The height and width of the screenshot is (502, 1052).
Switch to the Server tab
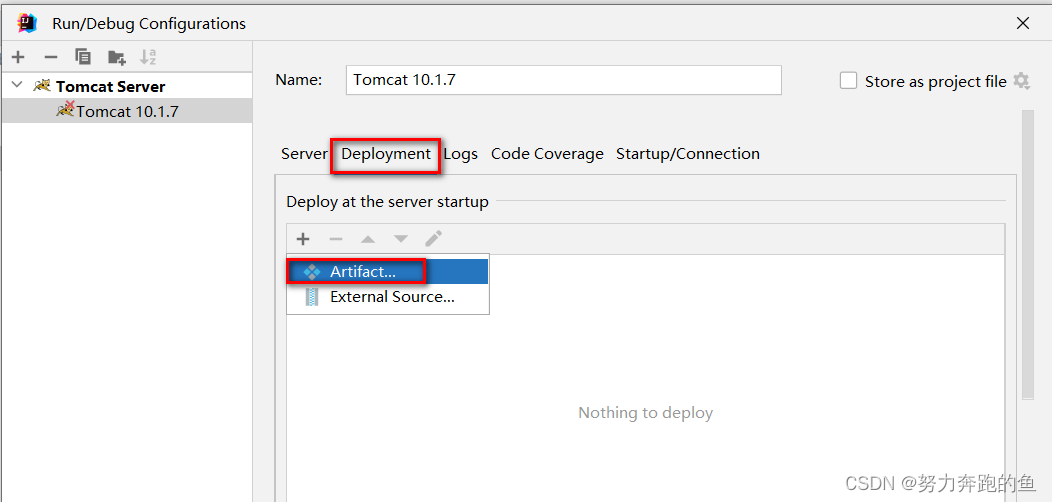(304, 154)
